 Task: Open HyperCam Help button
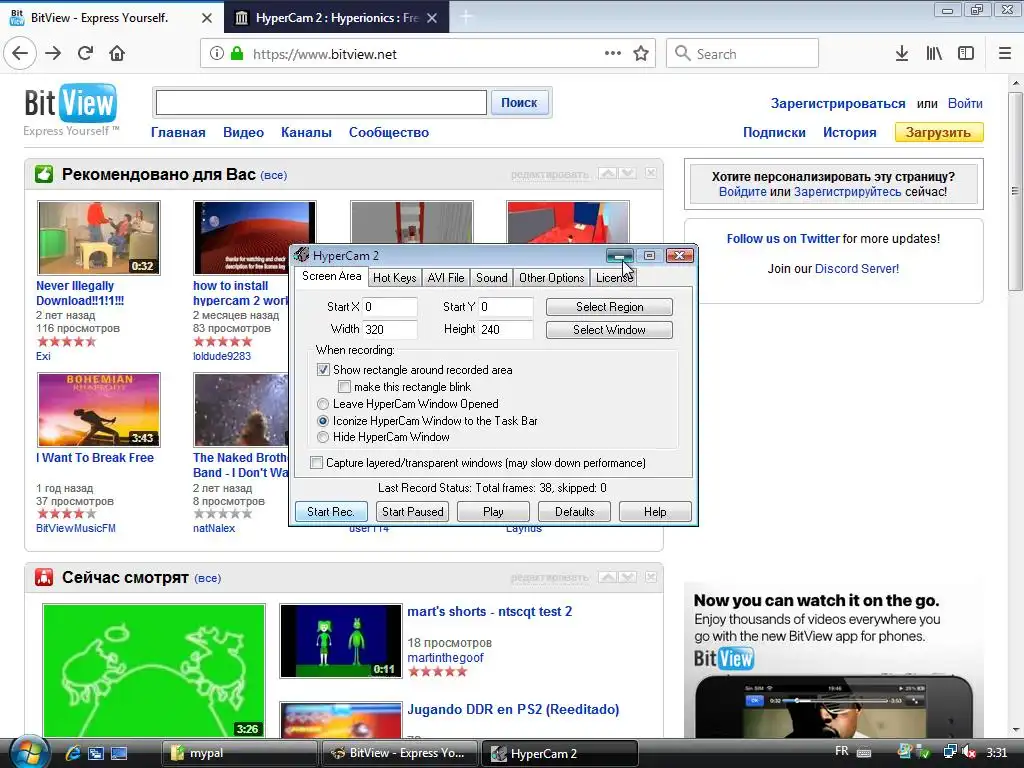click(x=655, y=511)
